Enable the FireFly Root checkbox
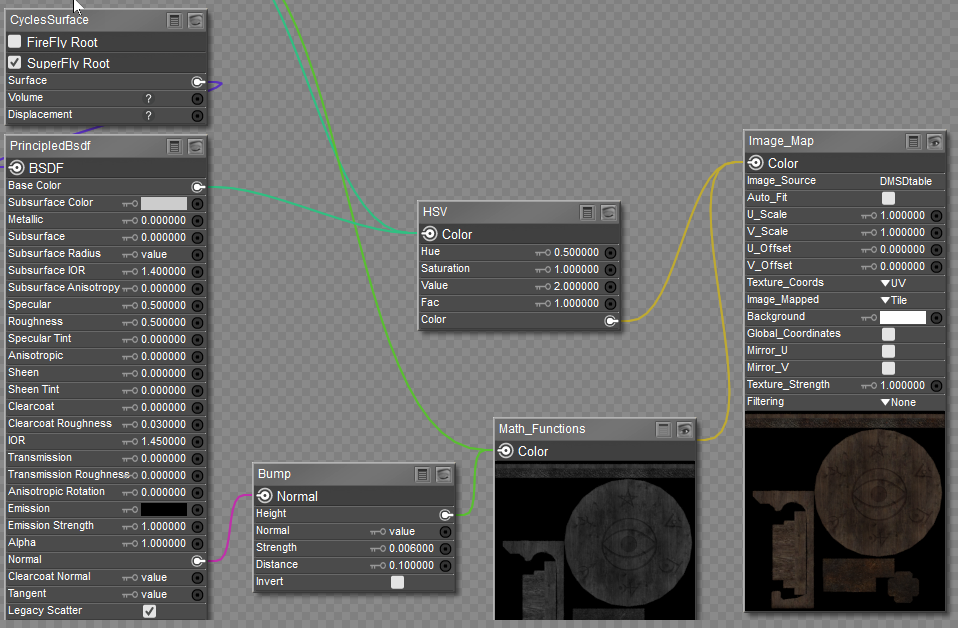The height and width of the screenshot is (628, 958). pos(15,42)
